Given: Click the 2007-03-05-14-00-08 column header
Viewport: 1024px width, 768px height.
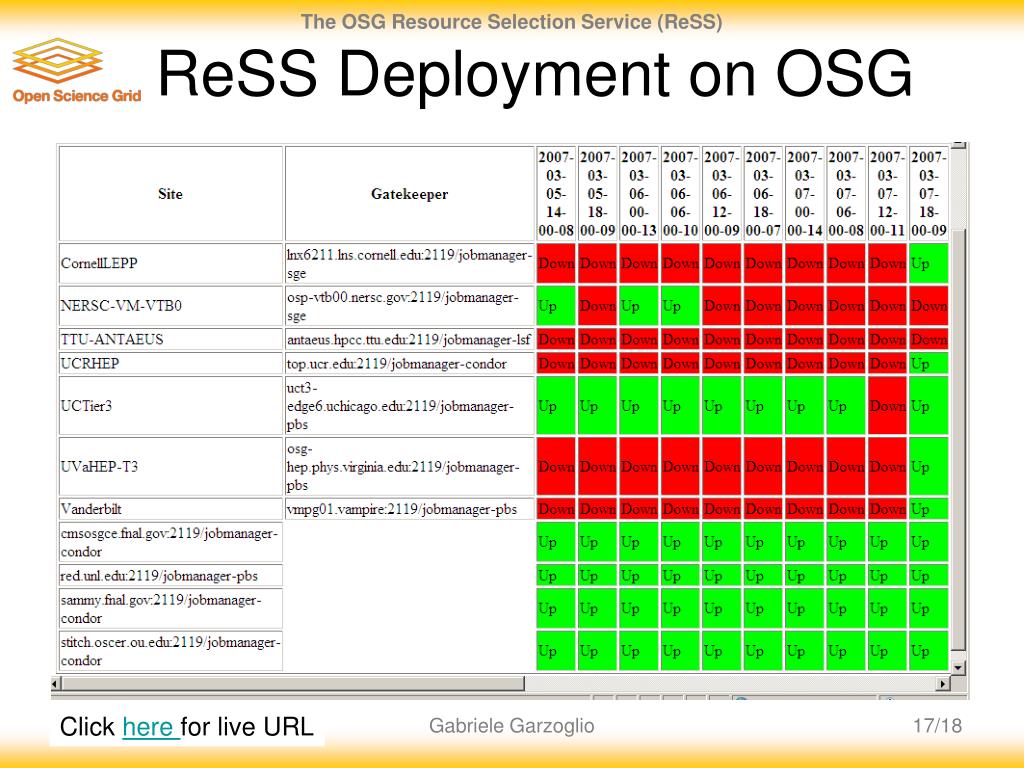Looking at the screenshot, I should [556, 193].
